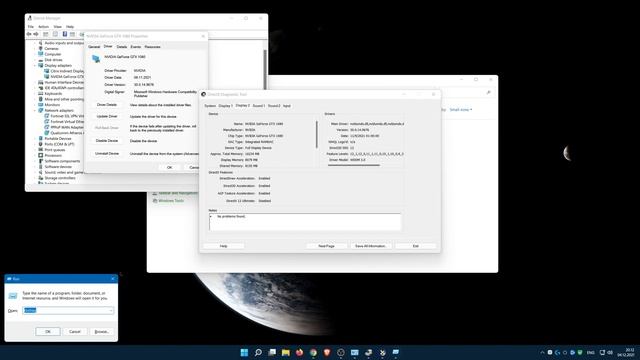Select Disk drives in the device tree

(x=53, y=60)
